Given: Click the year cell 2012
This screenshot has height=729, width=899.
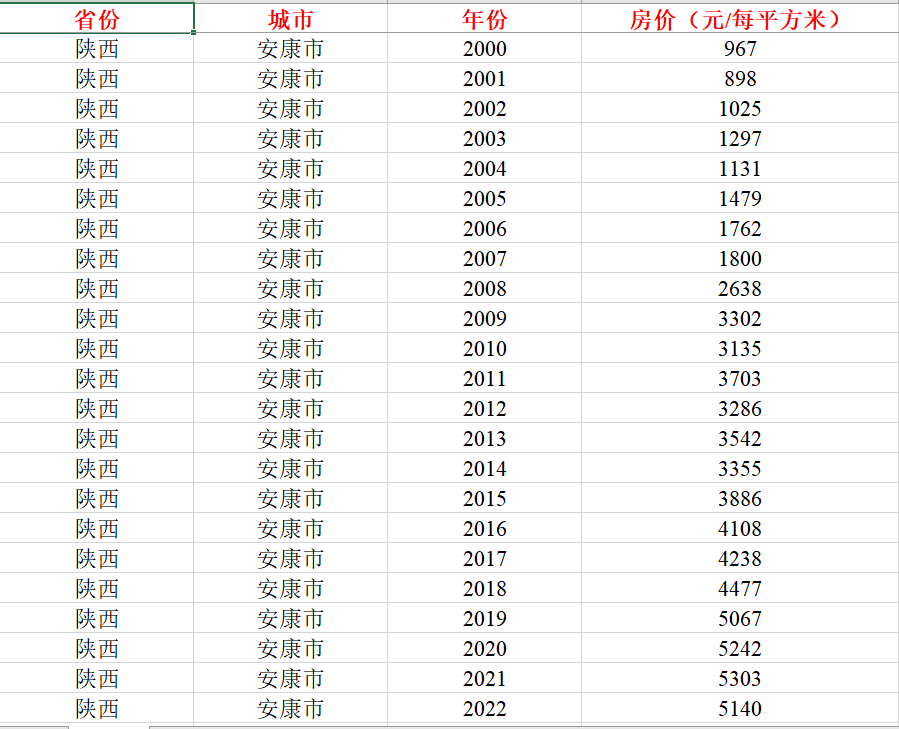Looking at the screenshot, I should coord(484,408).
